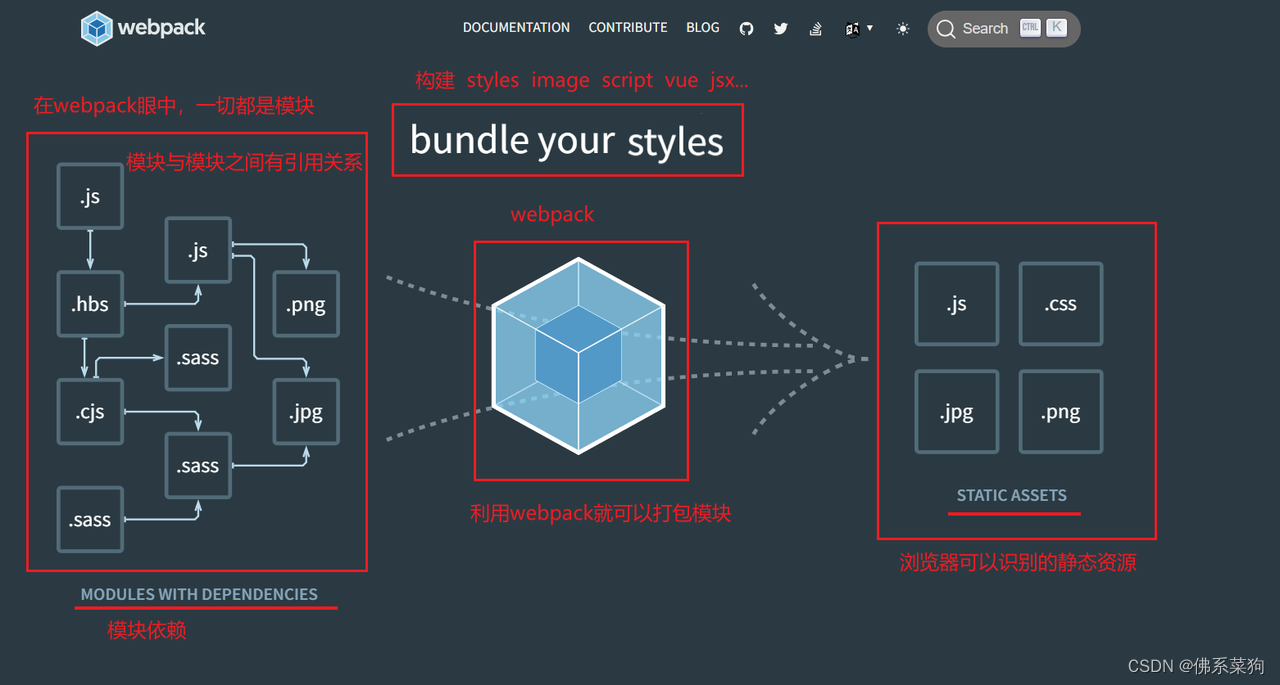Viewport: 1280px width, 685px height.
Task: Click the CSDN watermark link
Action: click(x=1194, y=665)
